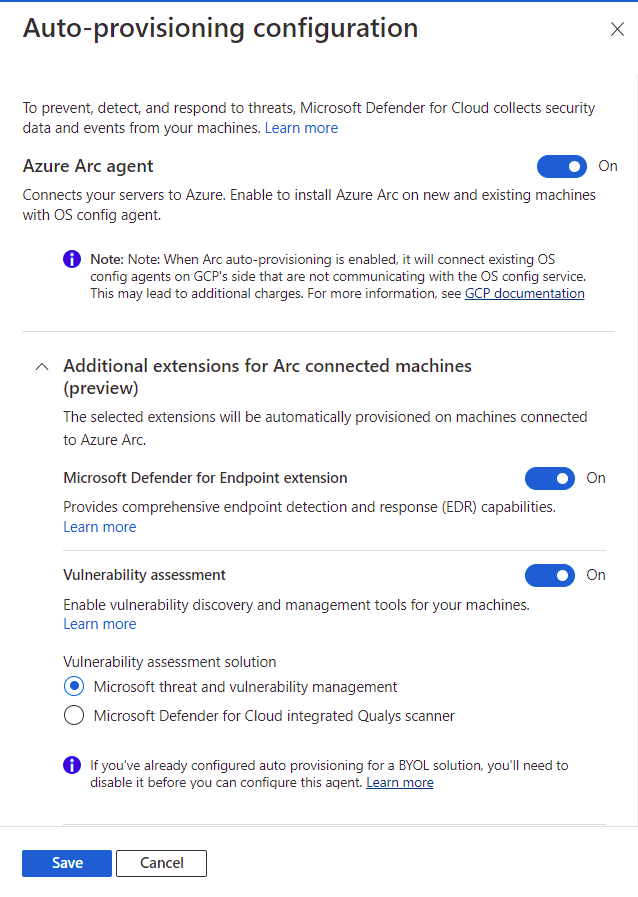Open Learn more link in intro paragraph
This screenshot has width=638, height=897.
[301, 128]
